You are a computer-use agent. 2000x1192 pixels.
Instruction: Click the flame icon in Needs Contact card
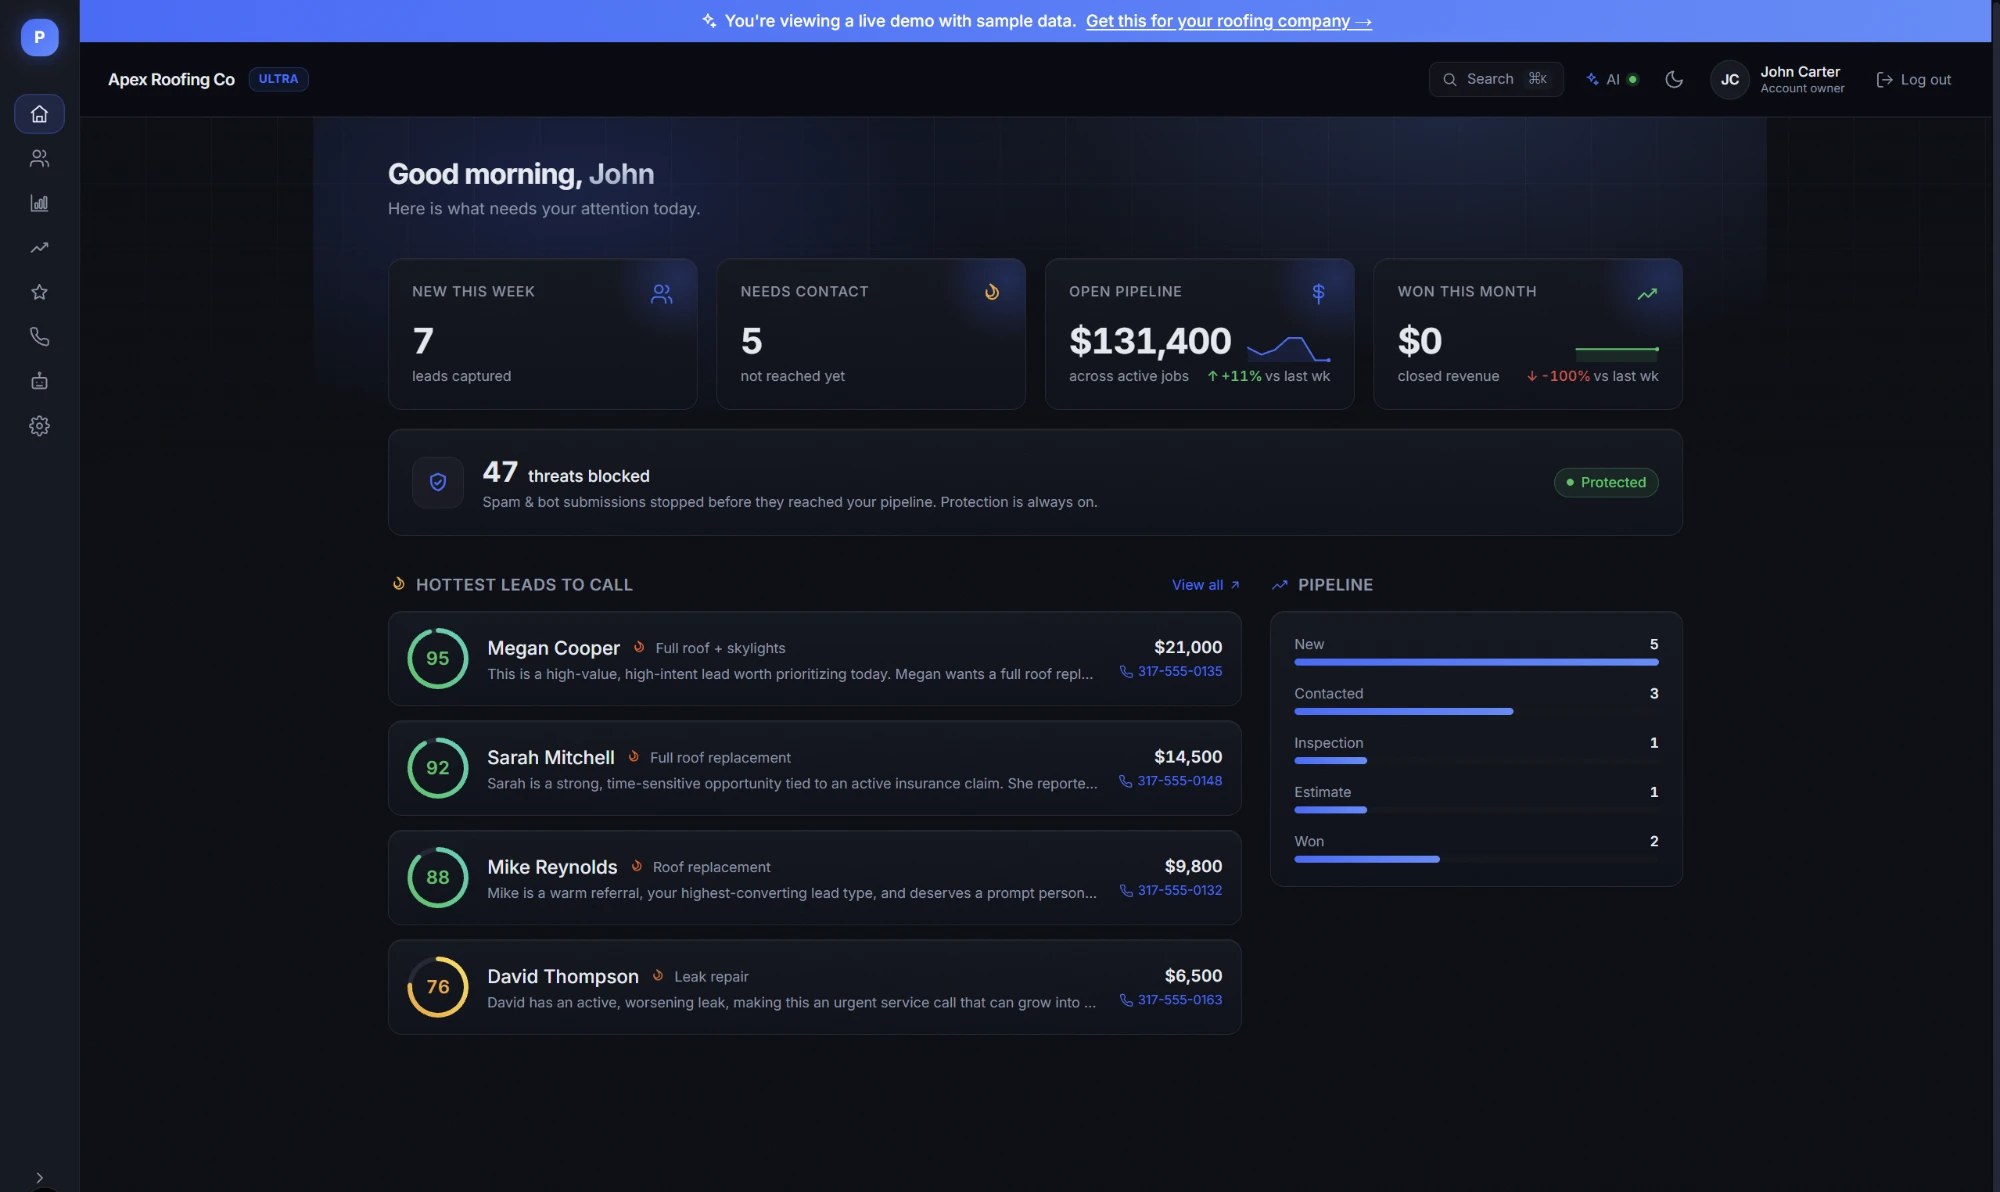click(x=991, y=292)
